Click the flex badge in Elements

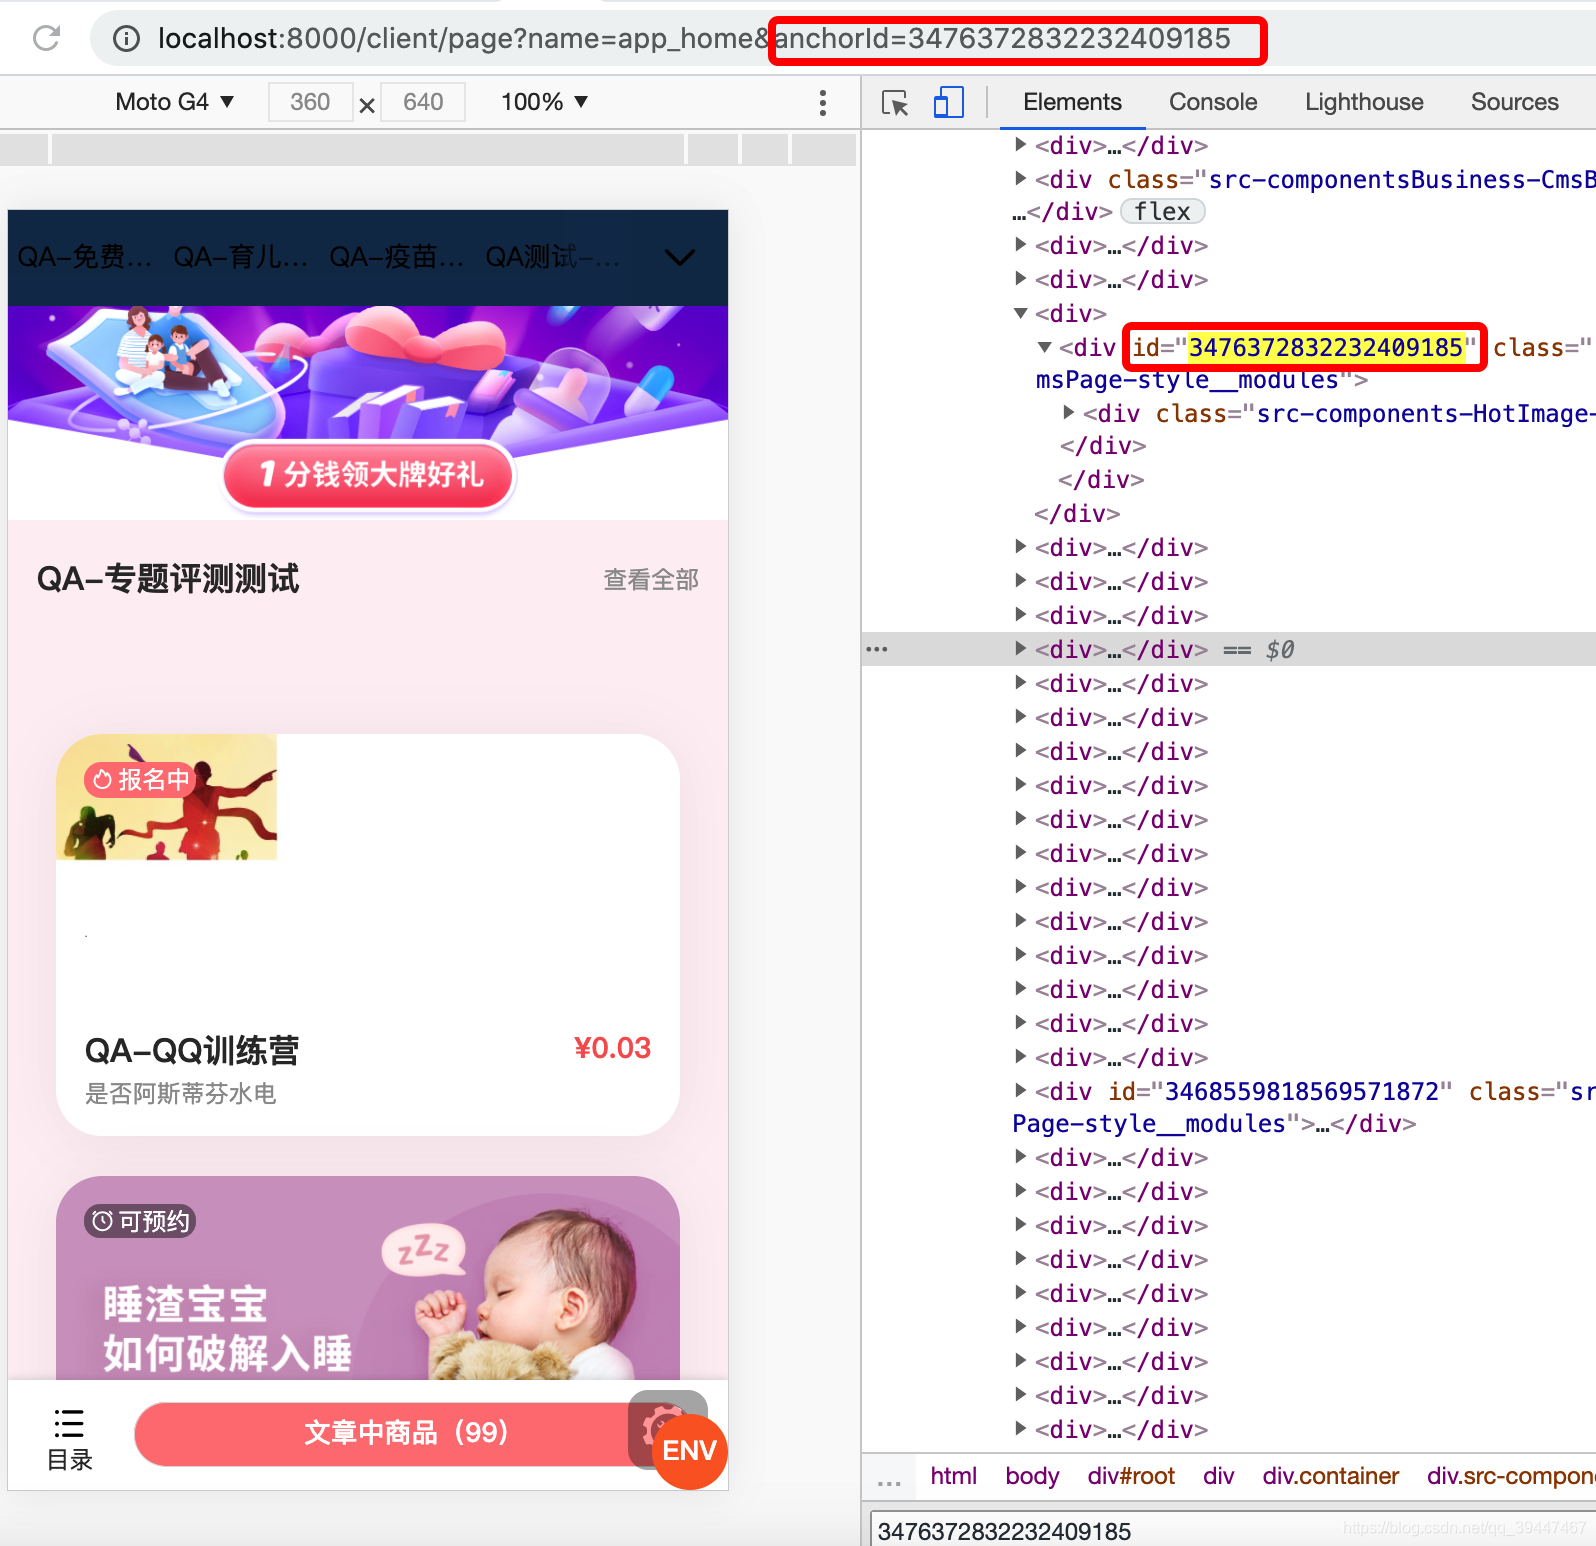[1162, 212]
